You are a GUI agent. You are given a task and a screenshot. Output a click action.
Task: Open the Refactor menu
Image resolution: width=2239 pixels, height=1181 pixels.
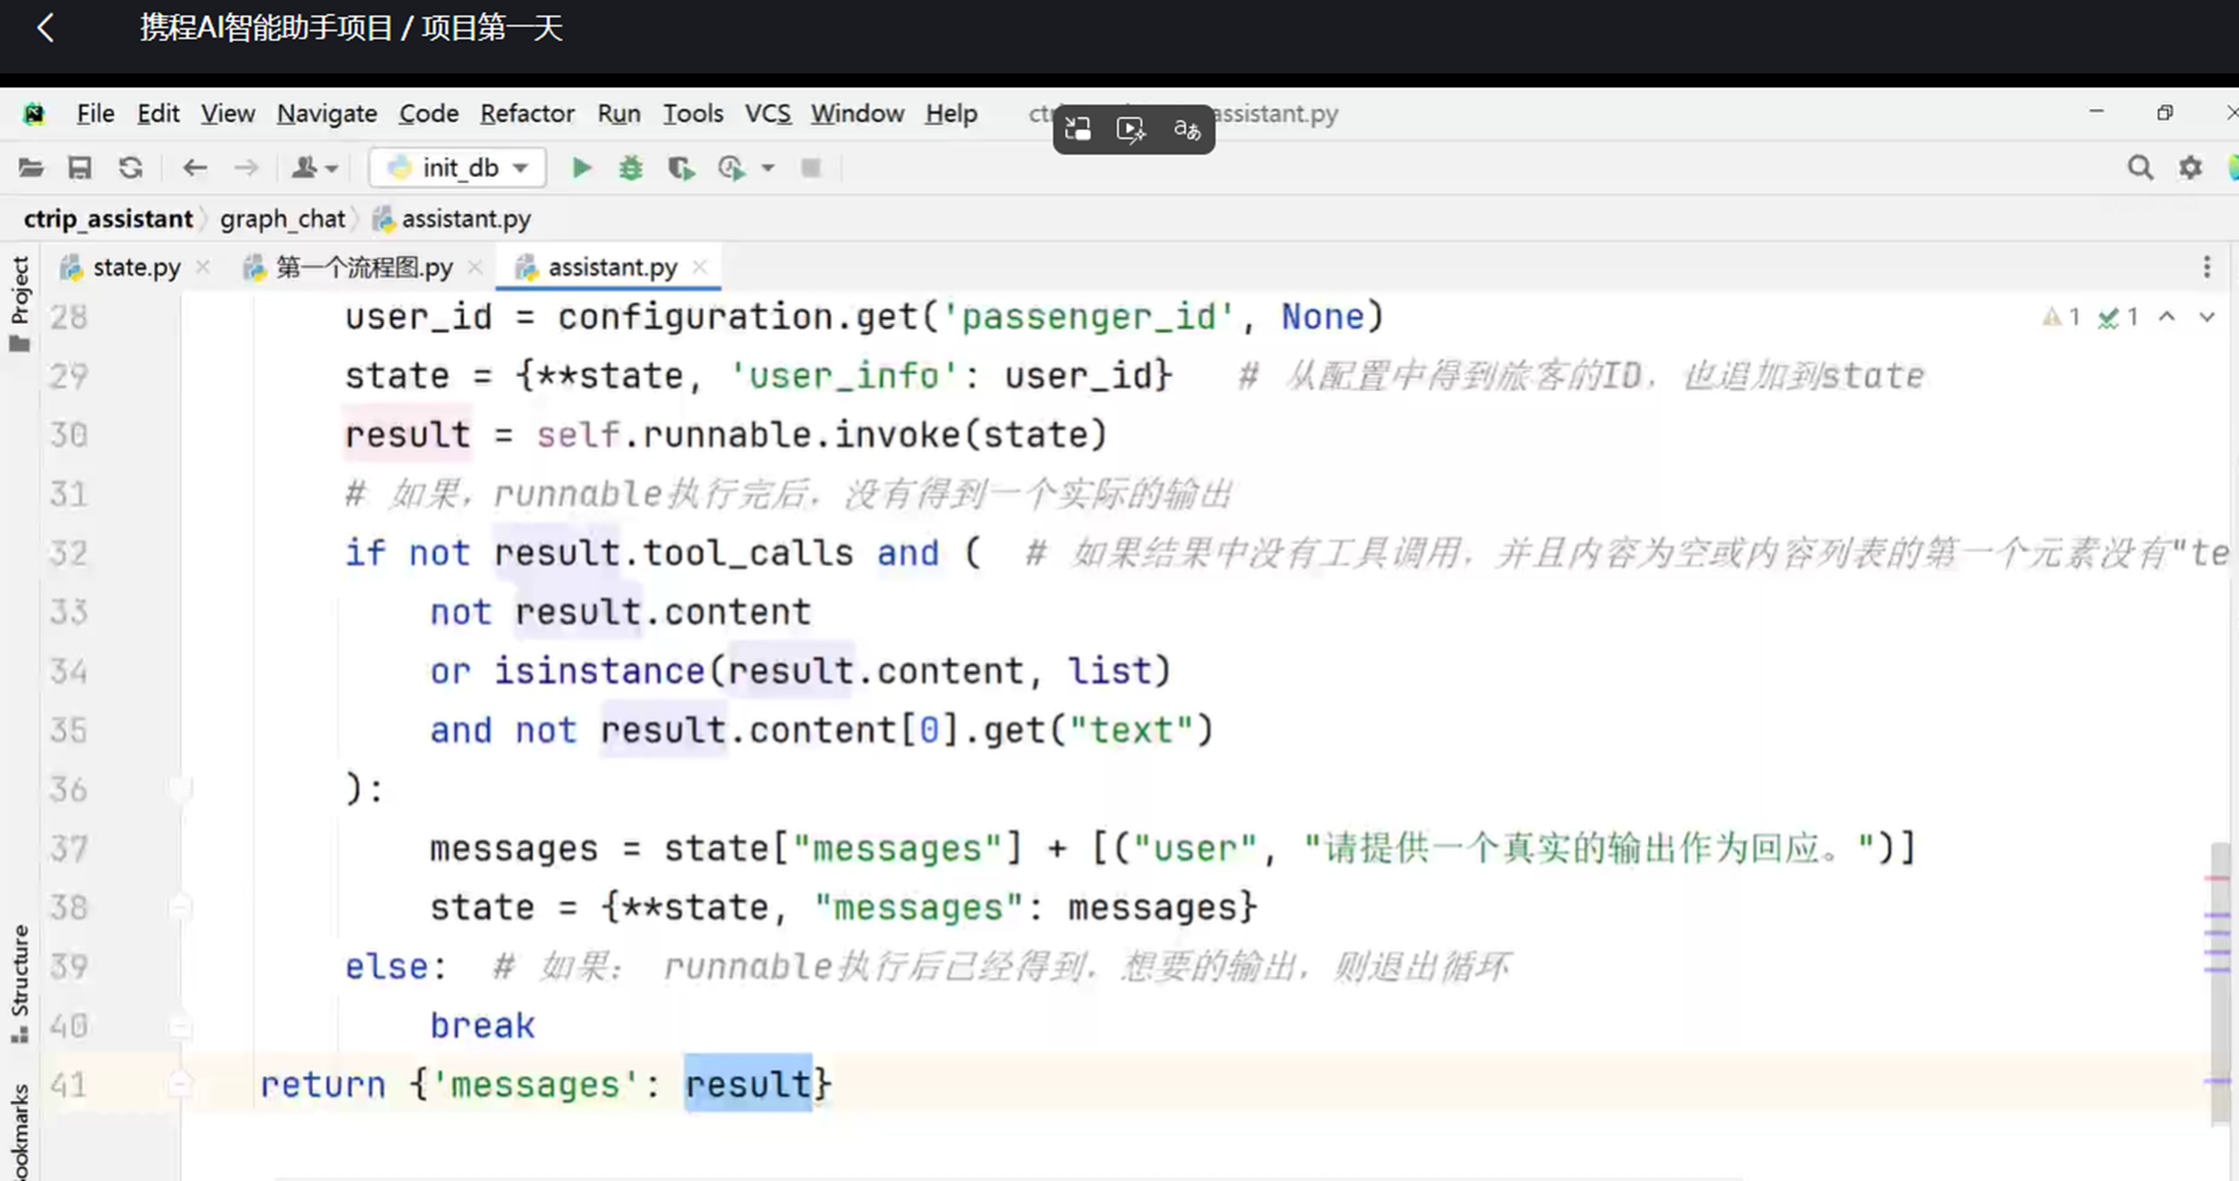pyautogui.click(x=527, y=114)
